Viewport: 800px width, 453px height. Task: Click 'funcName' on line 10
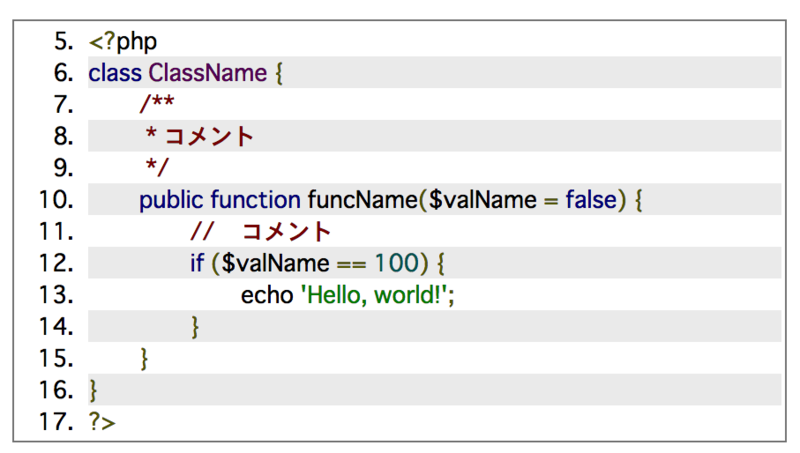(362, 200)
